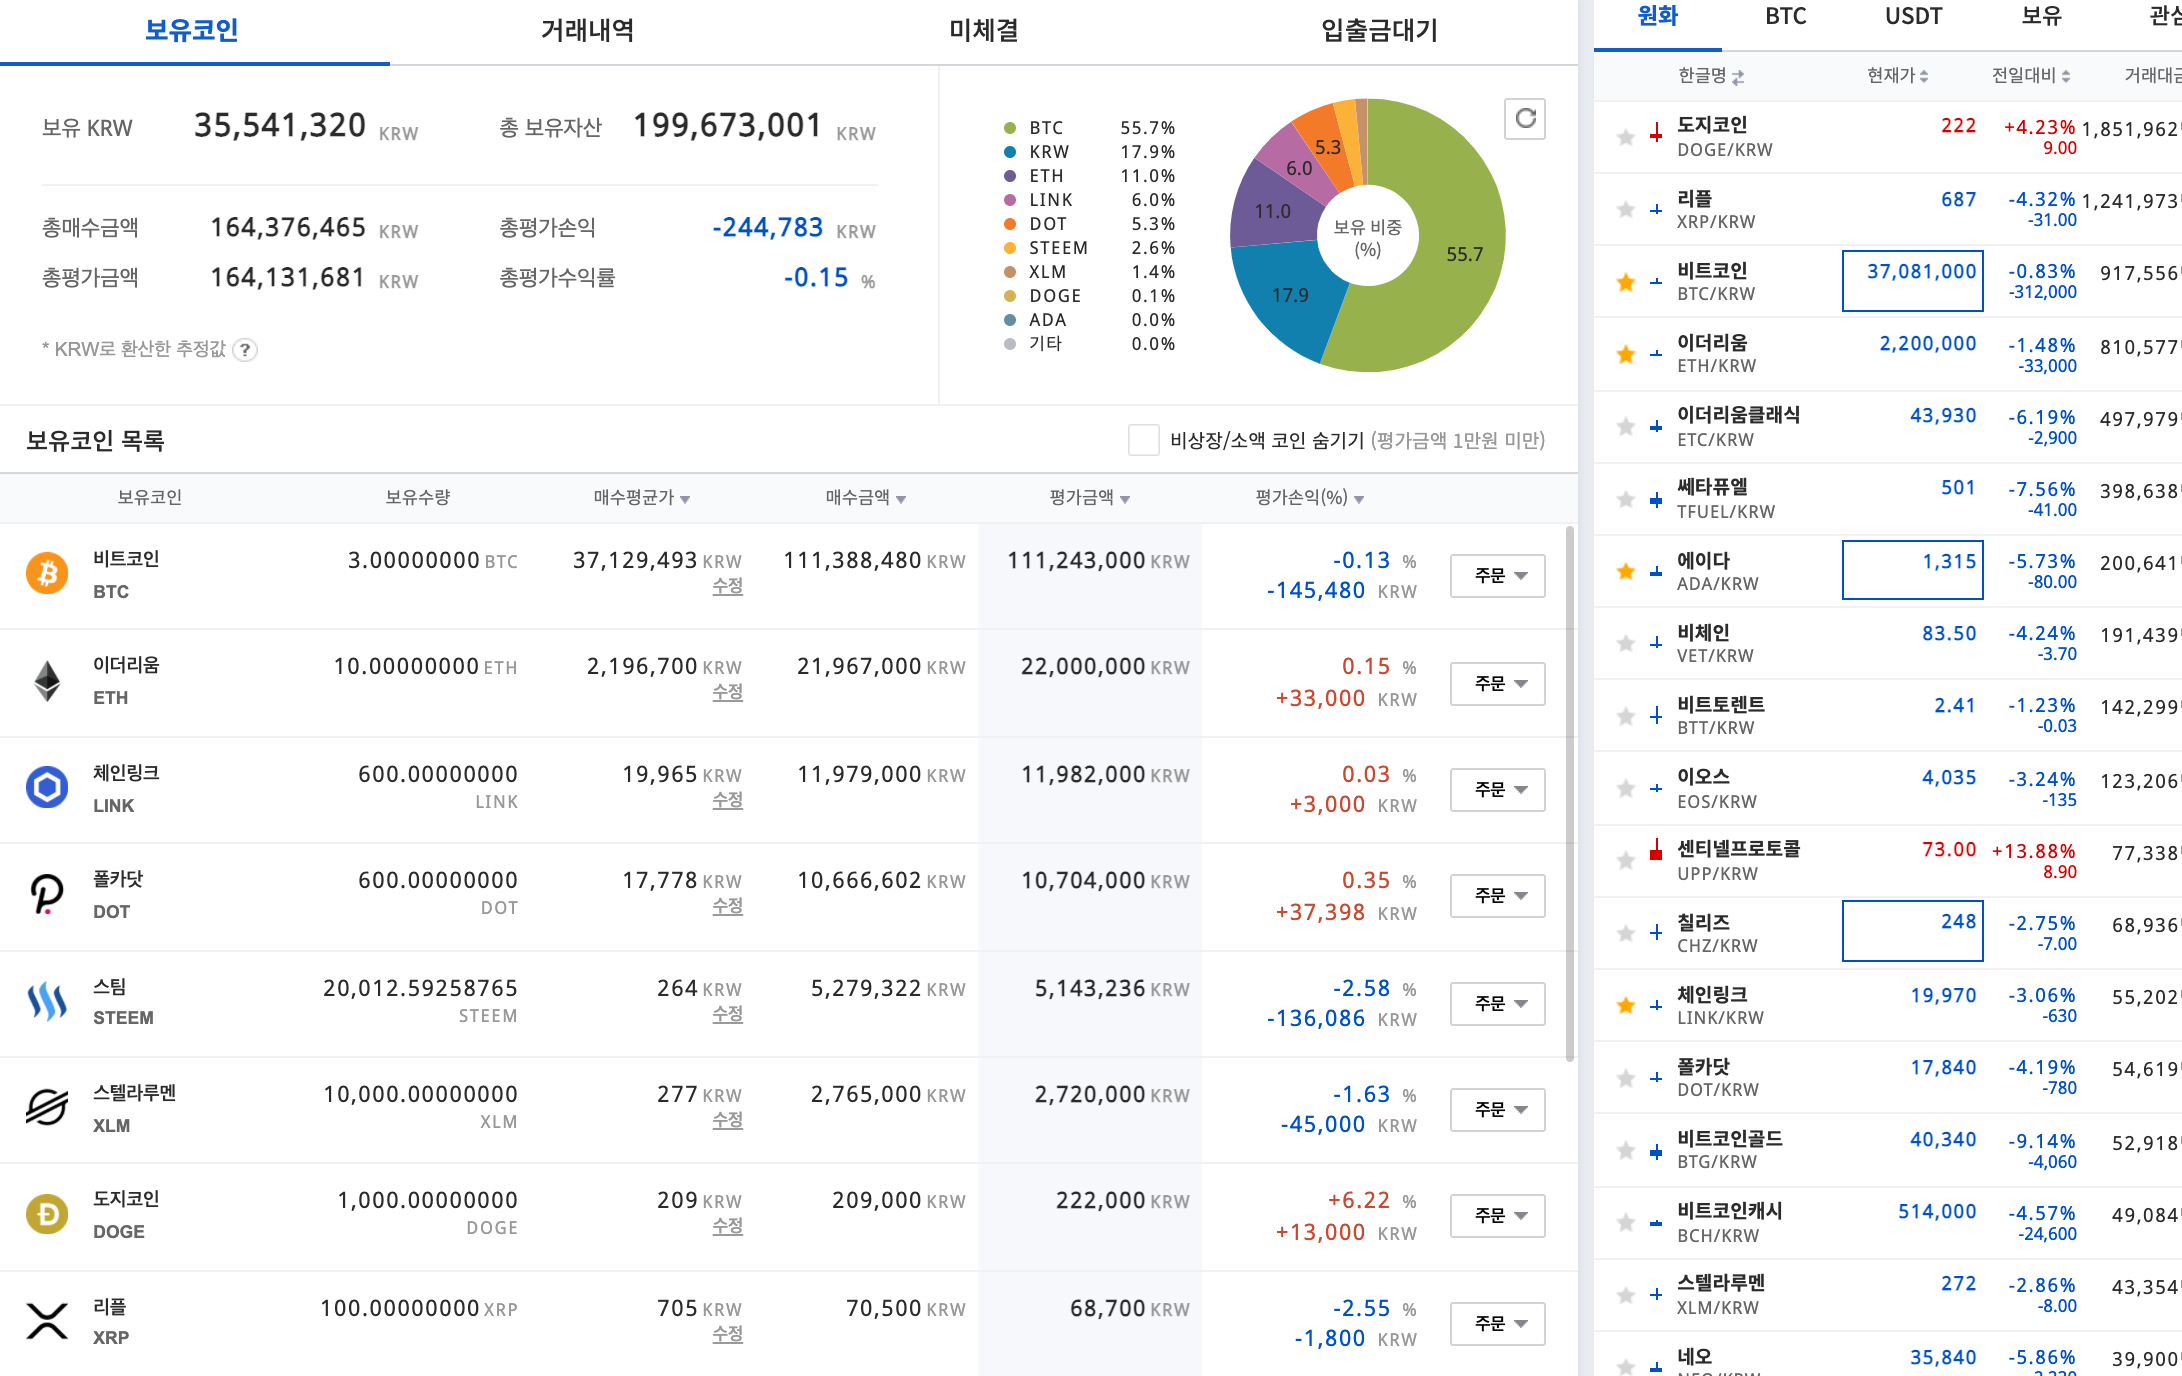2182x1376 pixels.
Task: Click the Bitcoin coin icon in holdings list
Action: (47, 574)
